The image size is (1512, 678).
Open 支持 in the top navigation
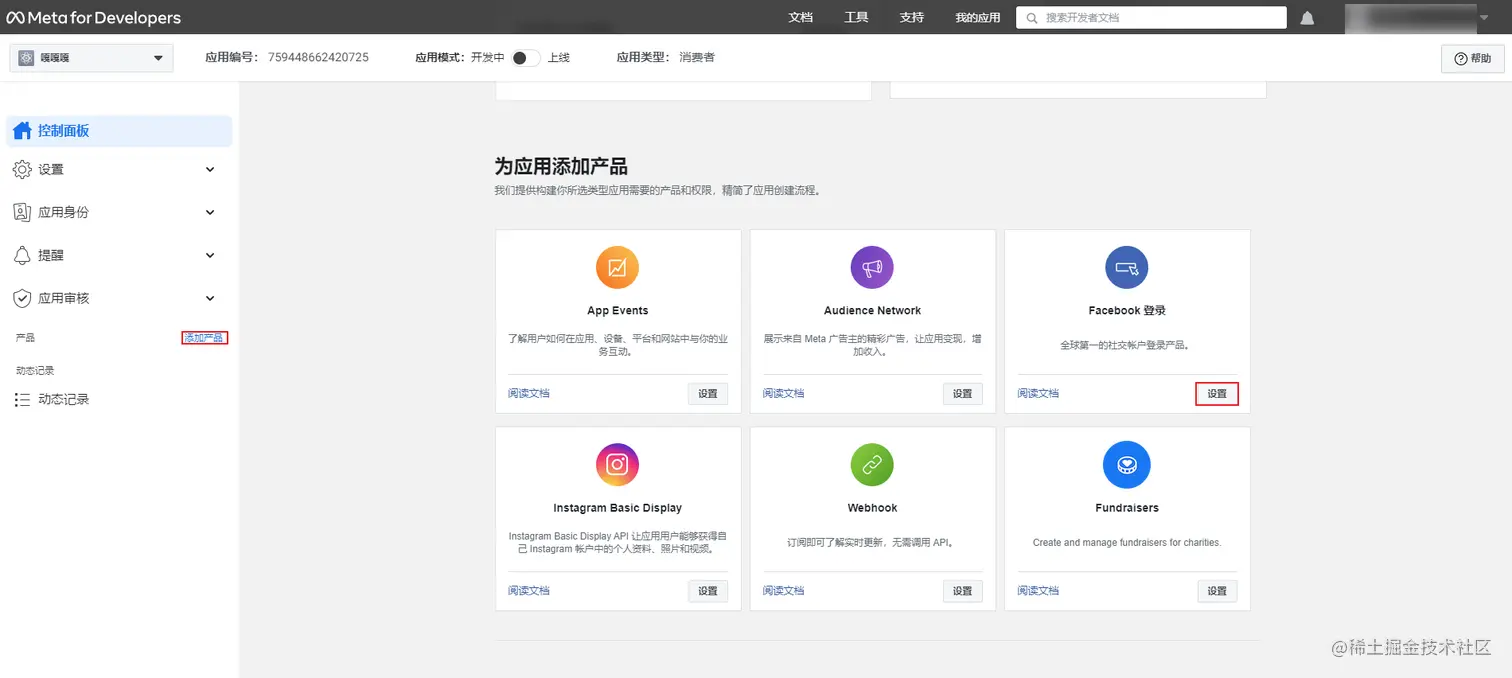pyautogui.click(x=912, y=18)
